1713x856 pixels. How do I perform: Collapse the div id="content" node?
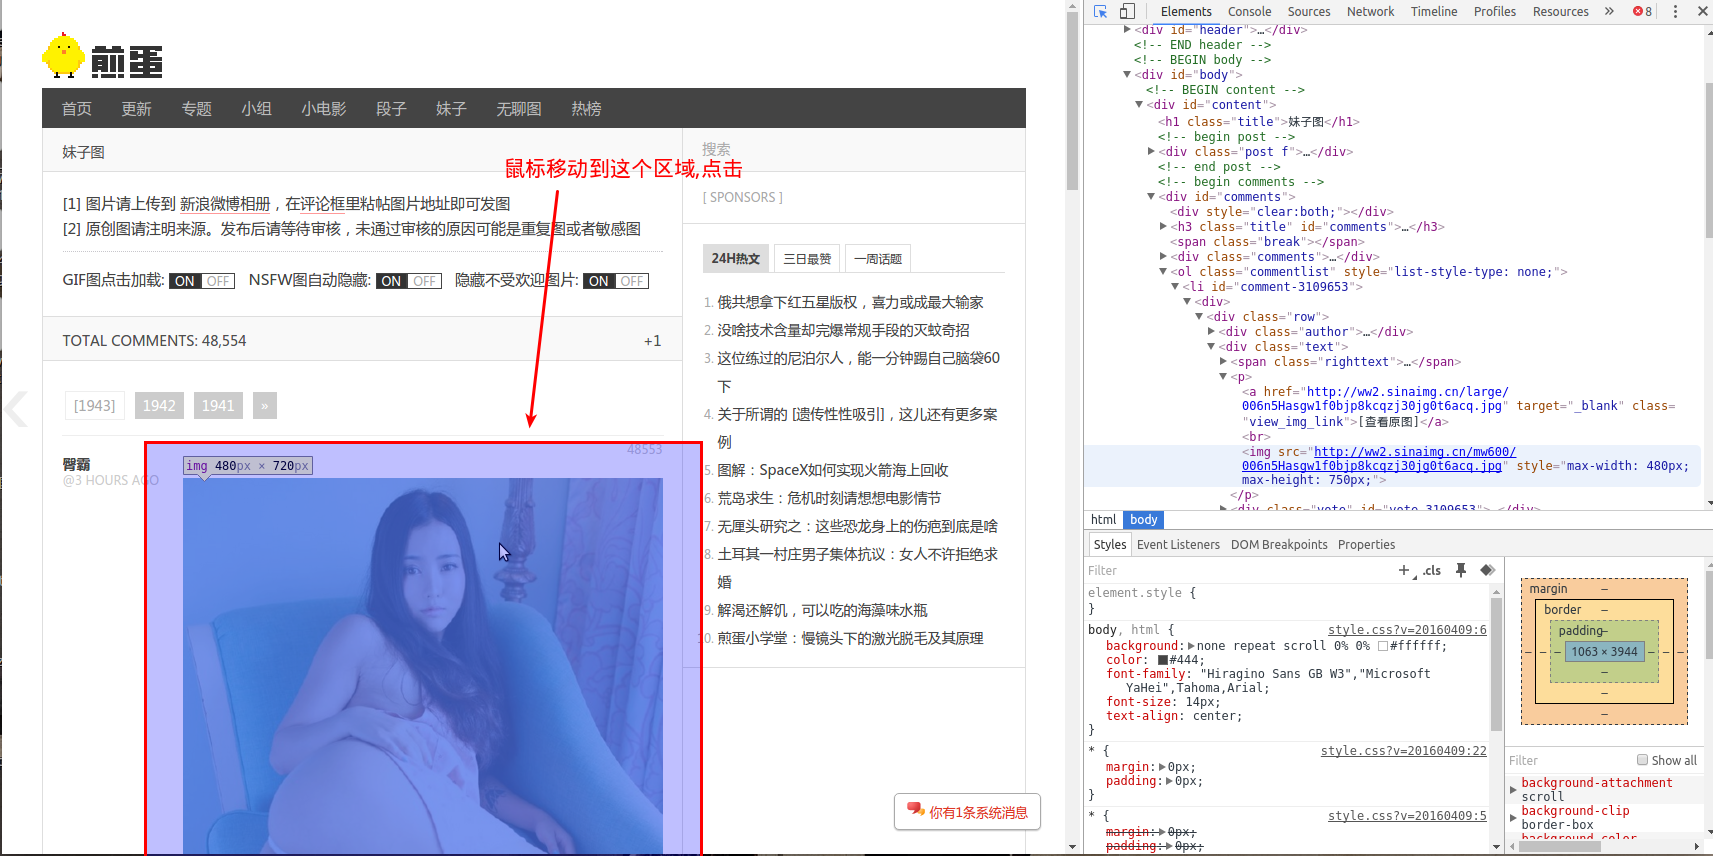tap(1139, 105)
